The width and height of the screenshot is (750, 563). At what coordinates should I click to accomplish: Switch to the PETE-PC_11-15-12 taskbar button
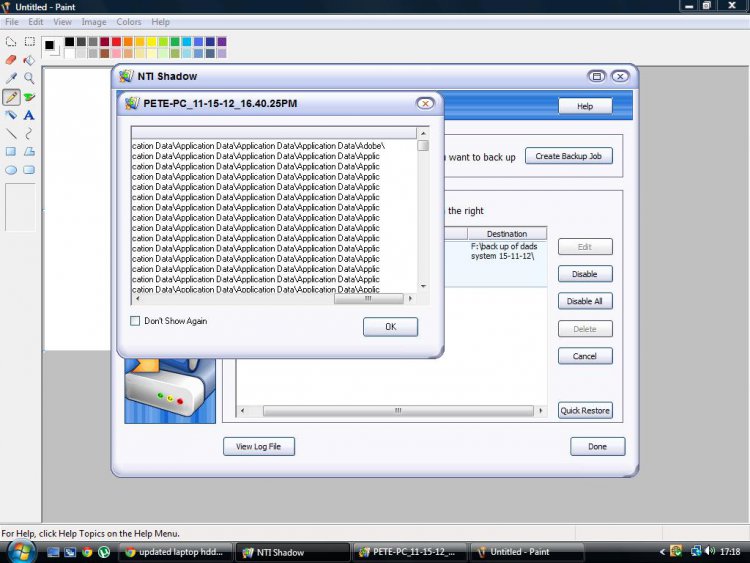click(x=410, y=552)
